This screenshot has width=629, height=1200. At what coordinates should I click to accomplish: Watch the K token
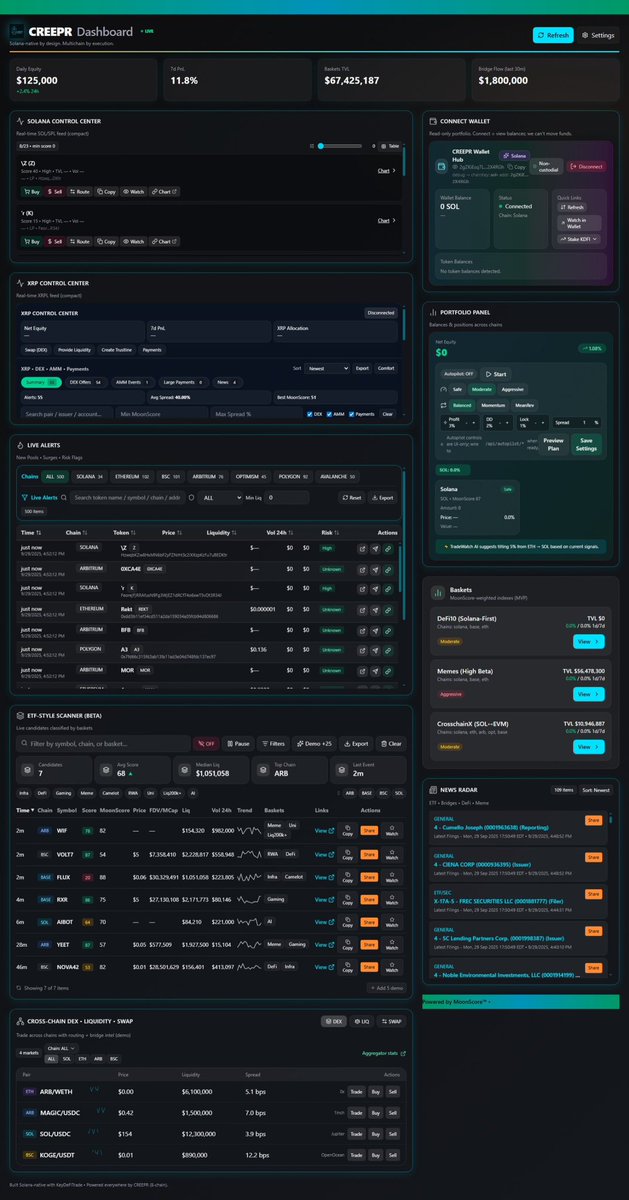tap(134, 241)
